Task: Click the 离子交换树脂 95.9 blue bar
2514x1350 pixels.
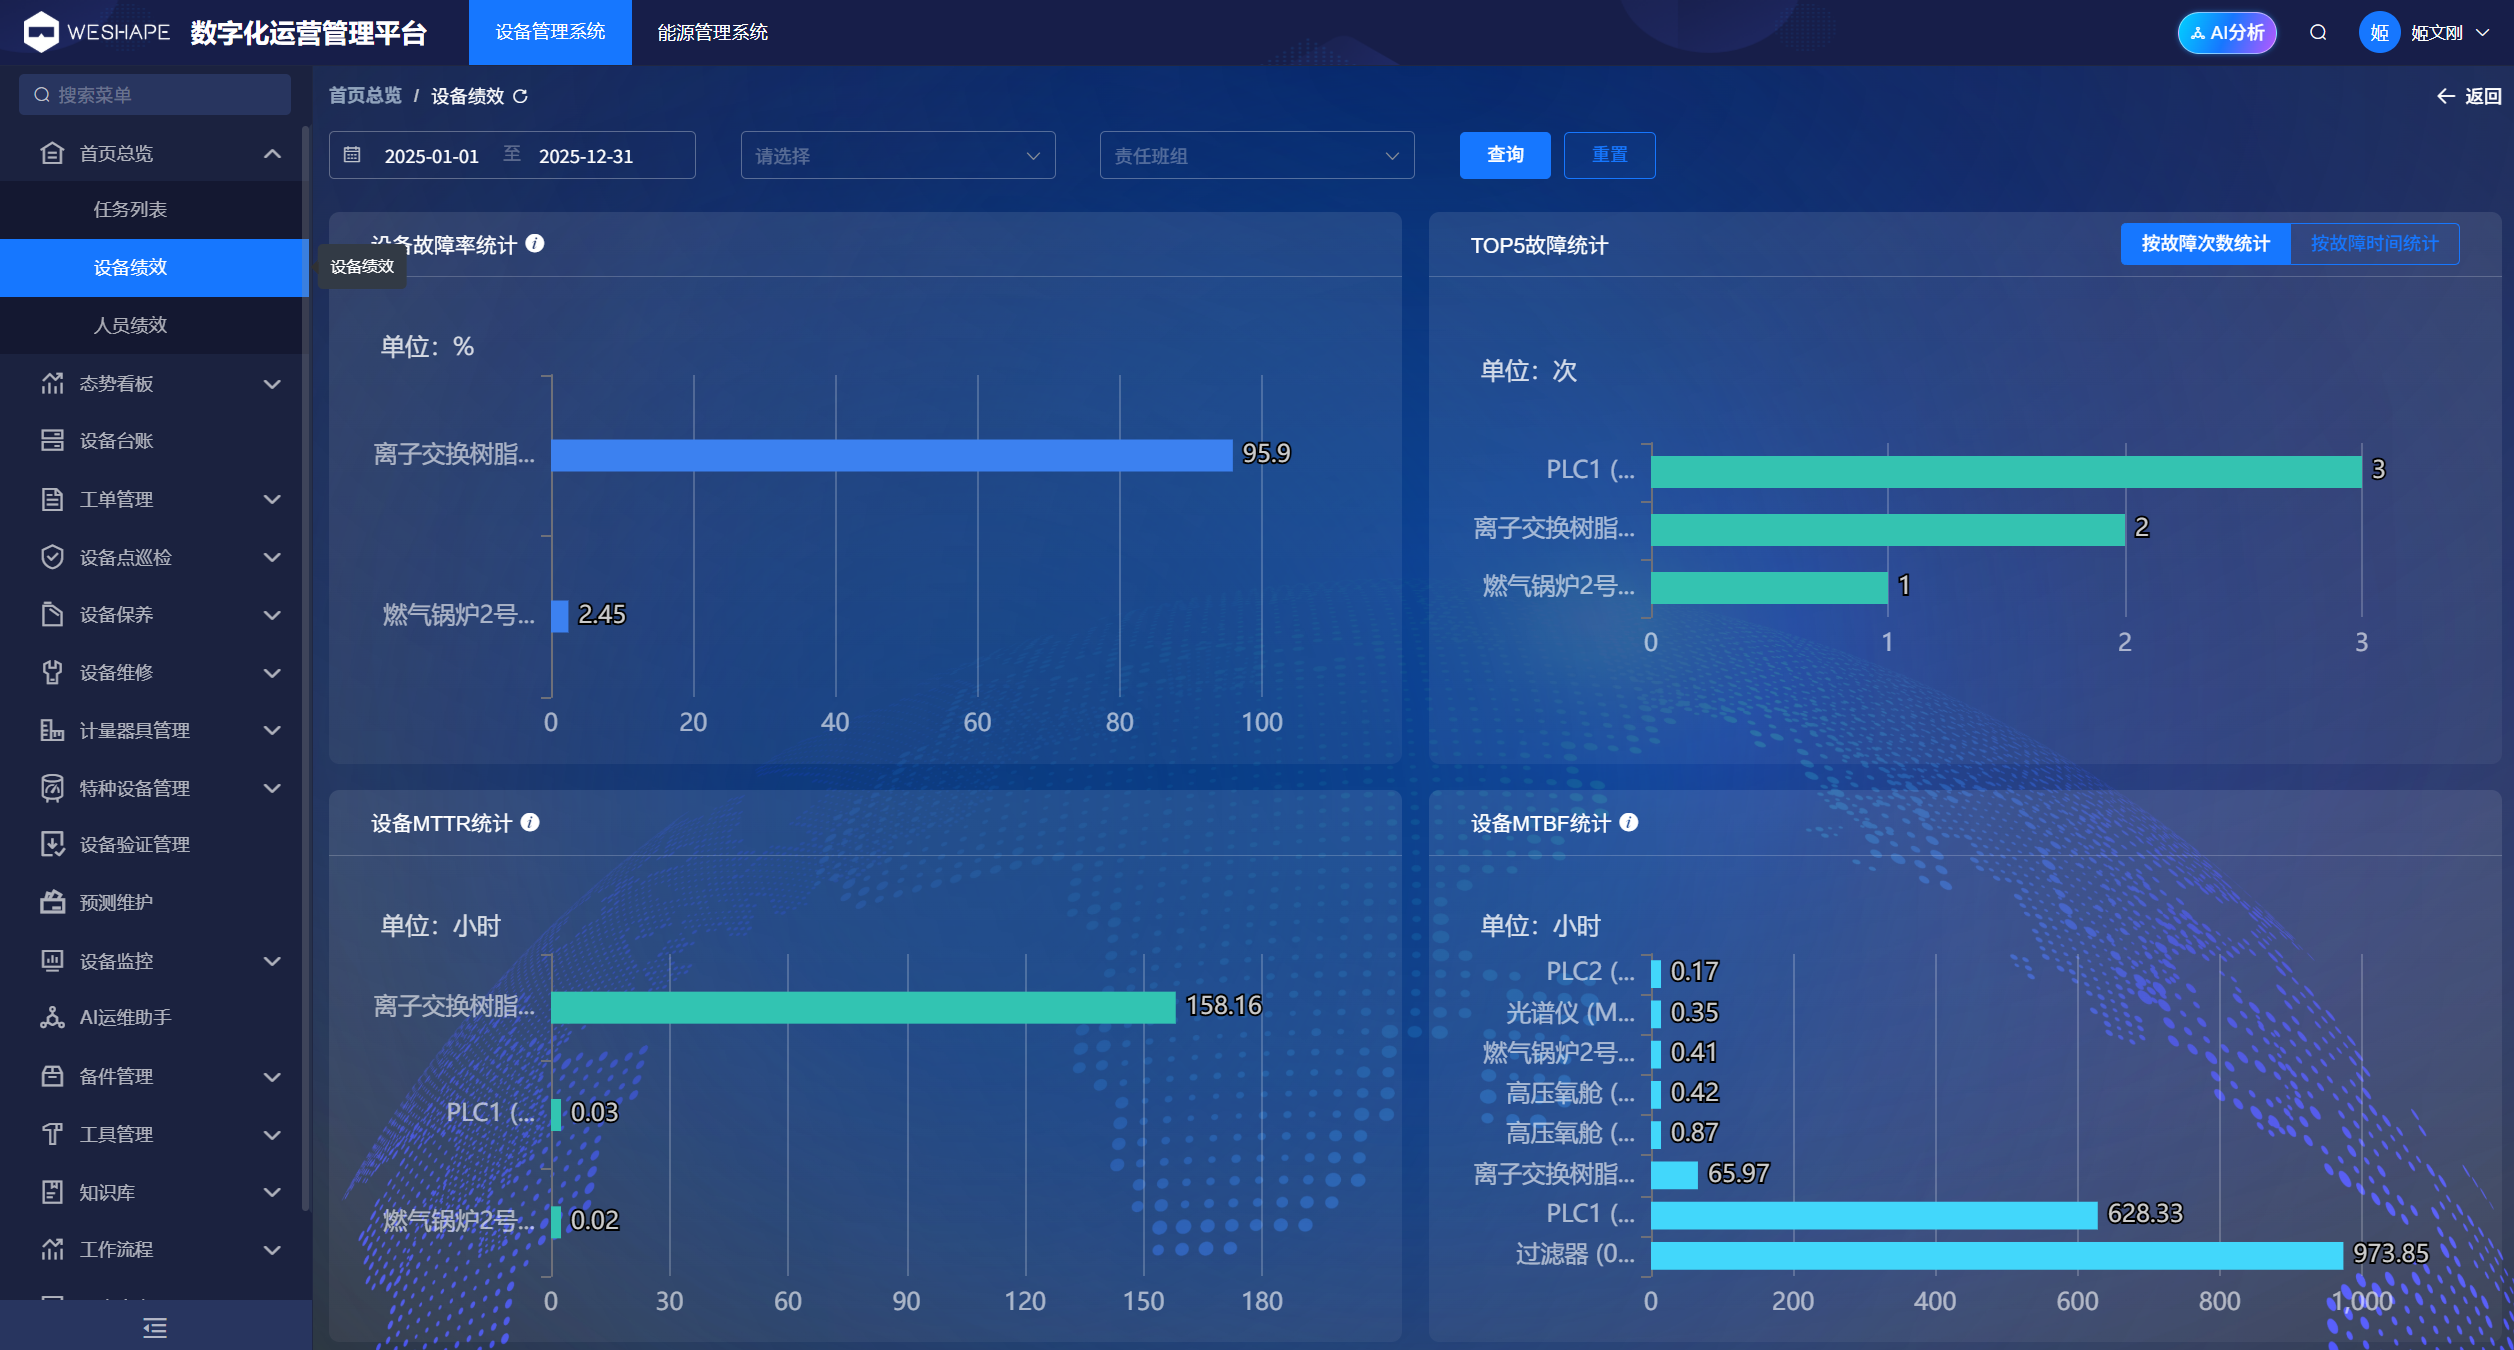Action: pos(892,455)
